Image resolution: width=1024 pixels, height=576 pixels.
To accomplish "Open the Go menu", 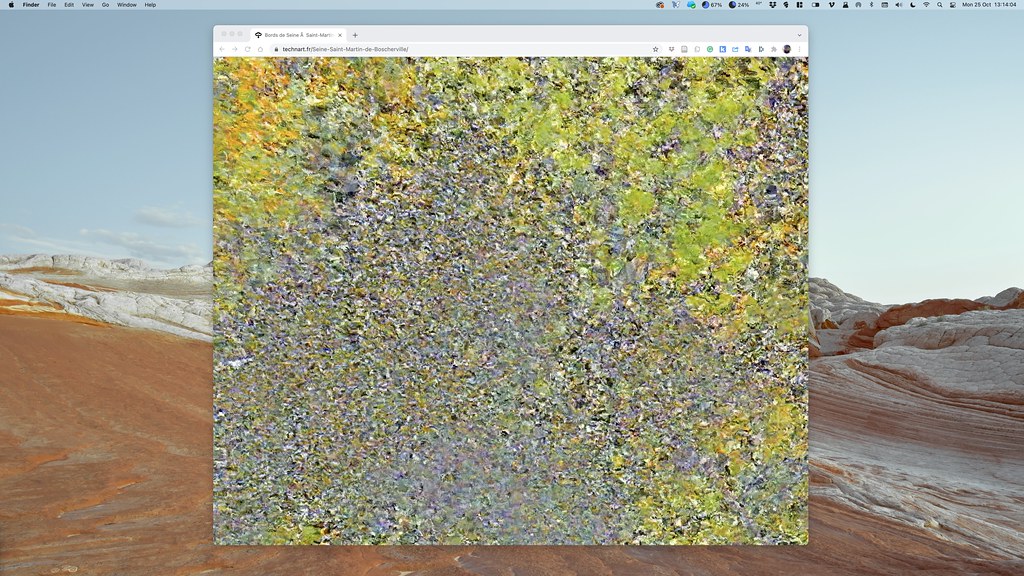I will click(x=105, y=5).
